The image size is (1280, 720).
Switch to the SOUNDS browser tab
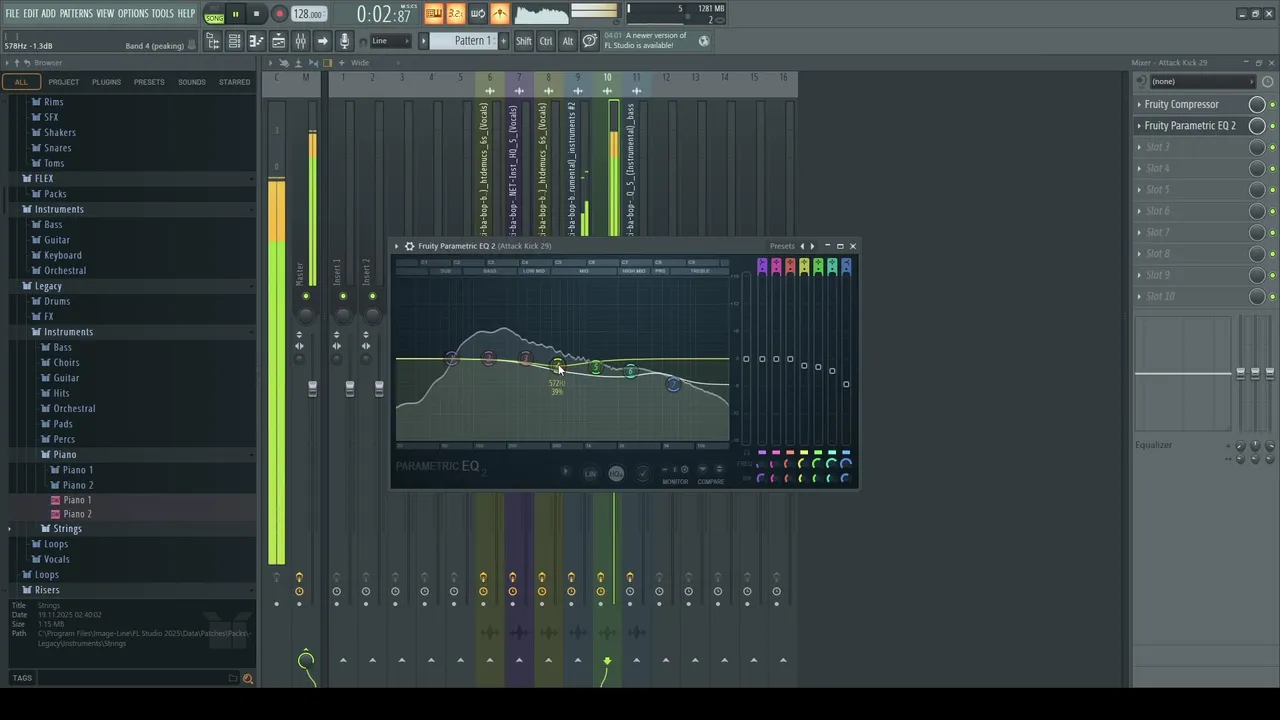click(191, 82)
